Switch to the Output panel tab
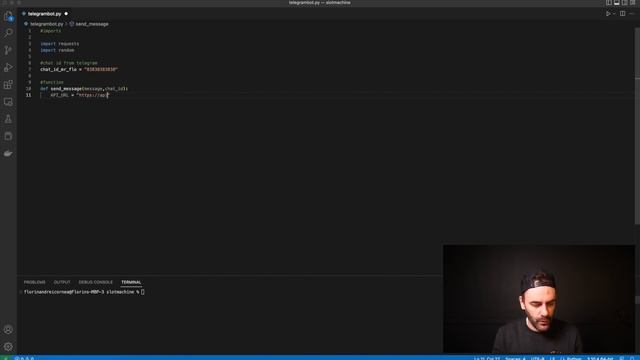 point(62,282)
